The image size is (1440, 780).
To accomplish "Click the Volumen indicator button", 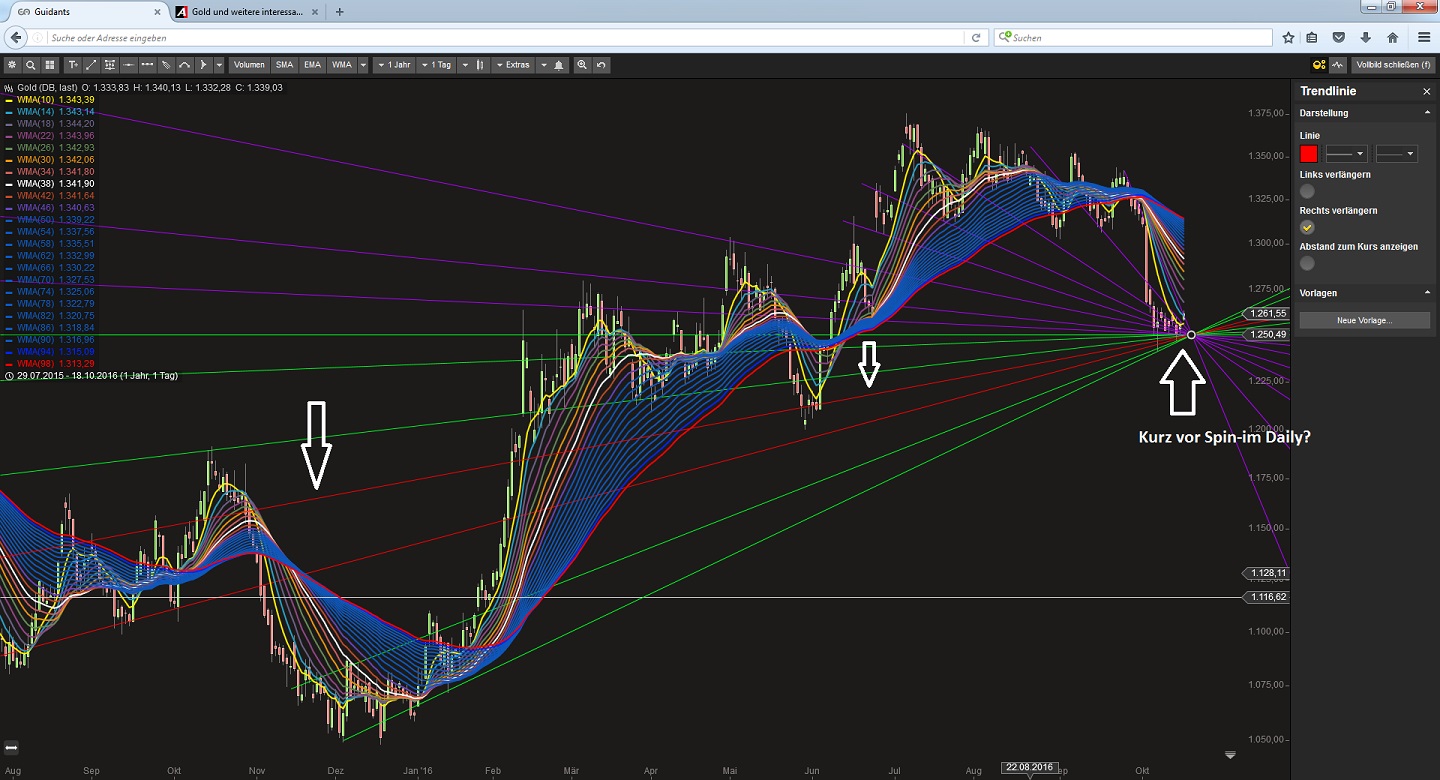I will coord(249,65).
